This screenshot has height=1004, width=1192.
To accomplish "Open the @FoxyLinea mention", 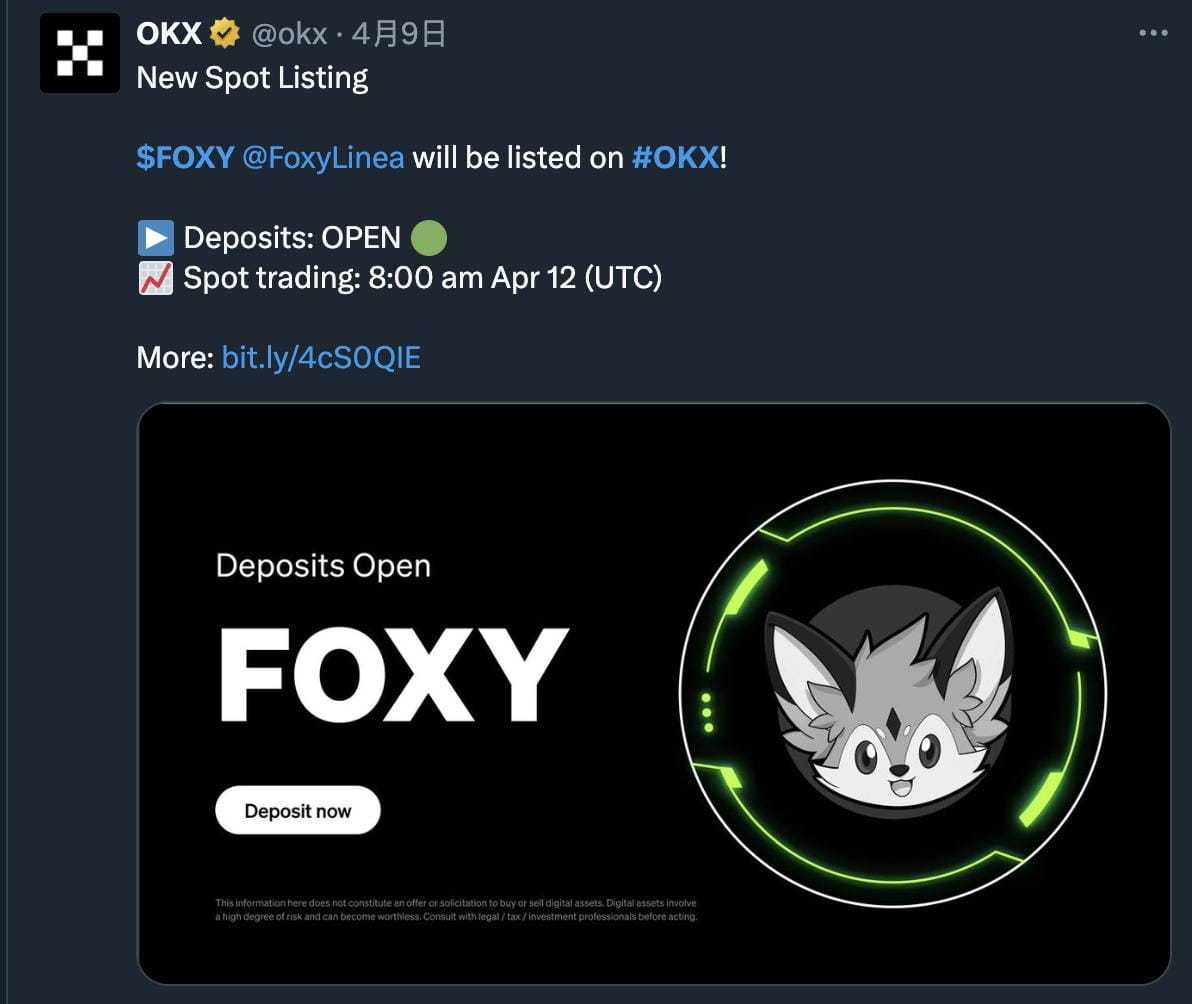I will click(323, 158).
